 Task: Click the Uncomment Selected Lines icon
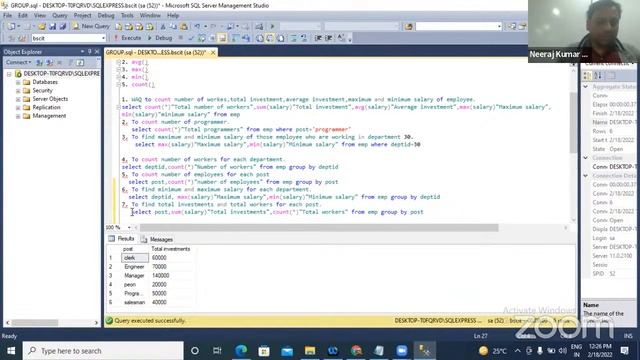304,38
